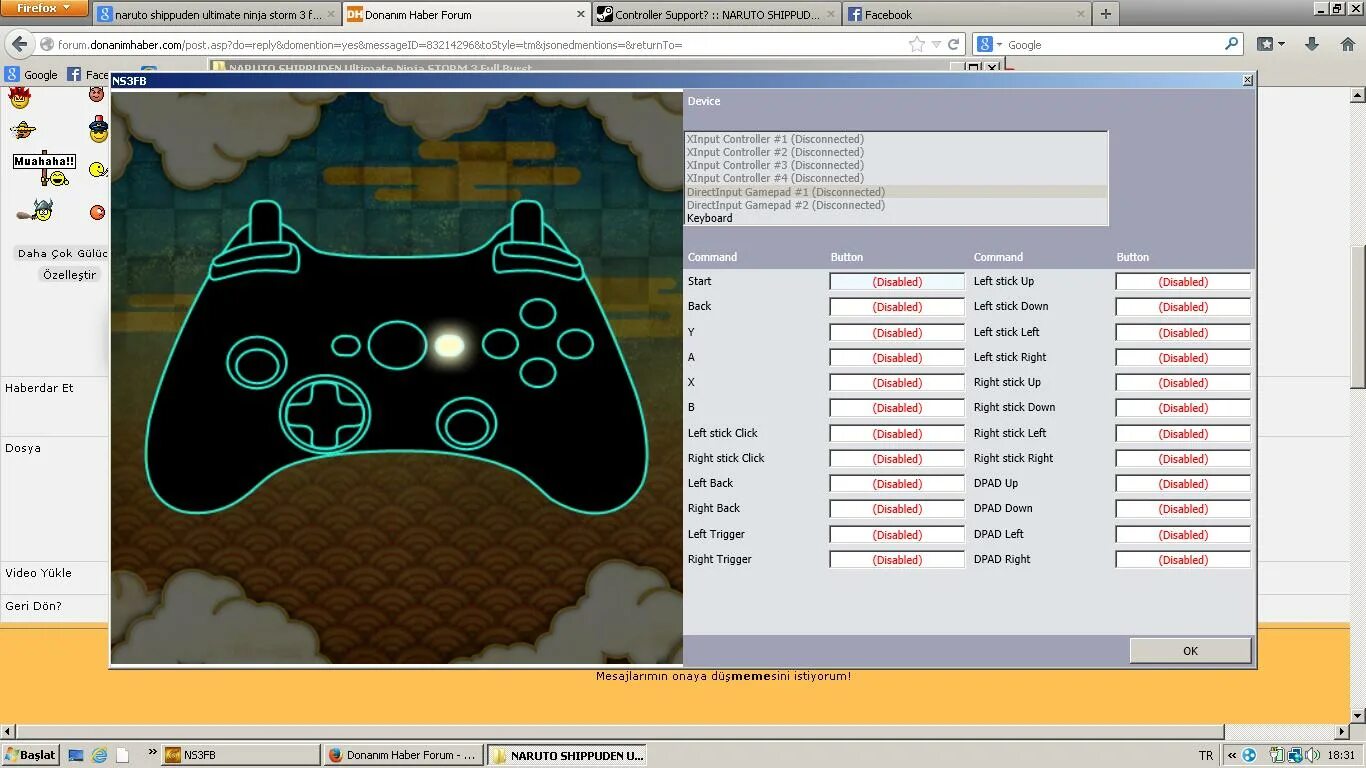
Task: Open Donanım Haber Forum taskbar button
Action: click(x=405, y=755)
